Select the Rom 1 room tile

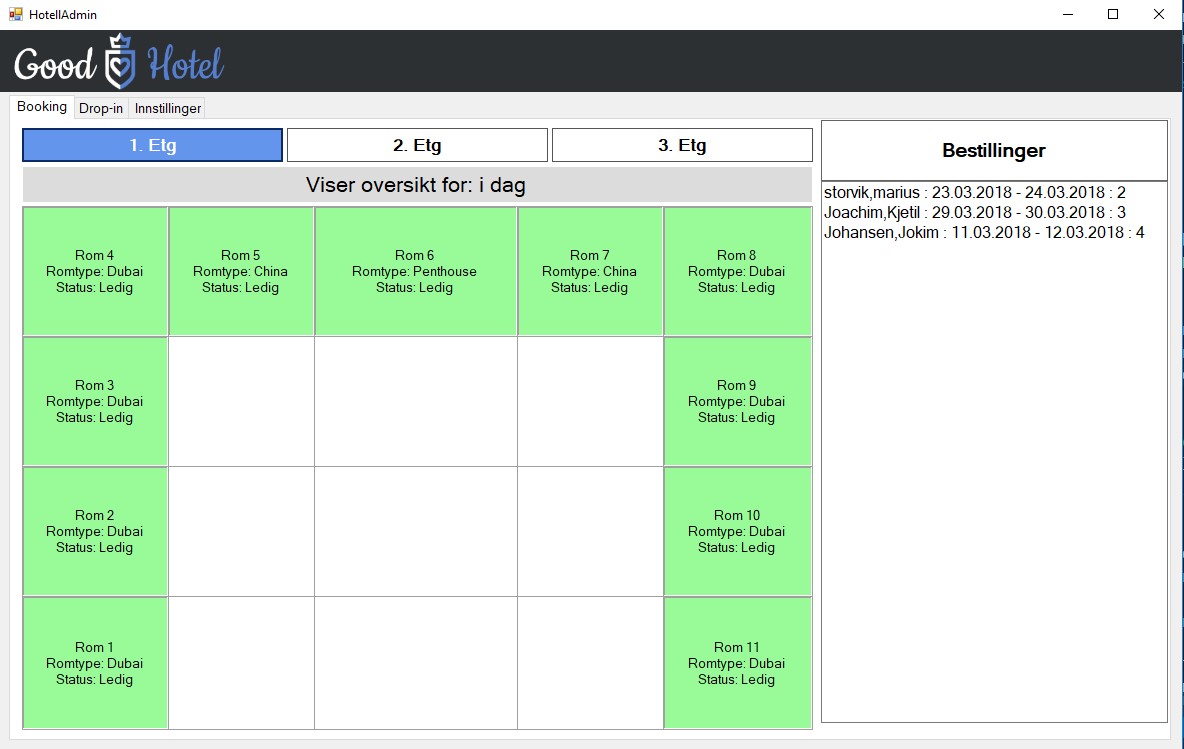coord(95,663)
